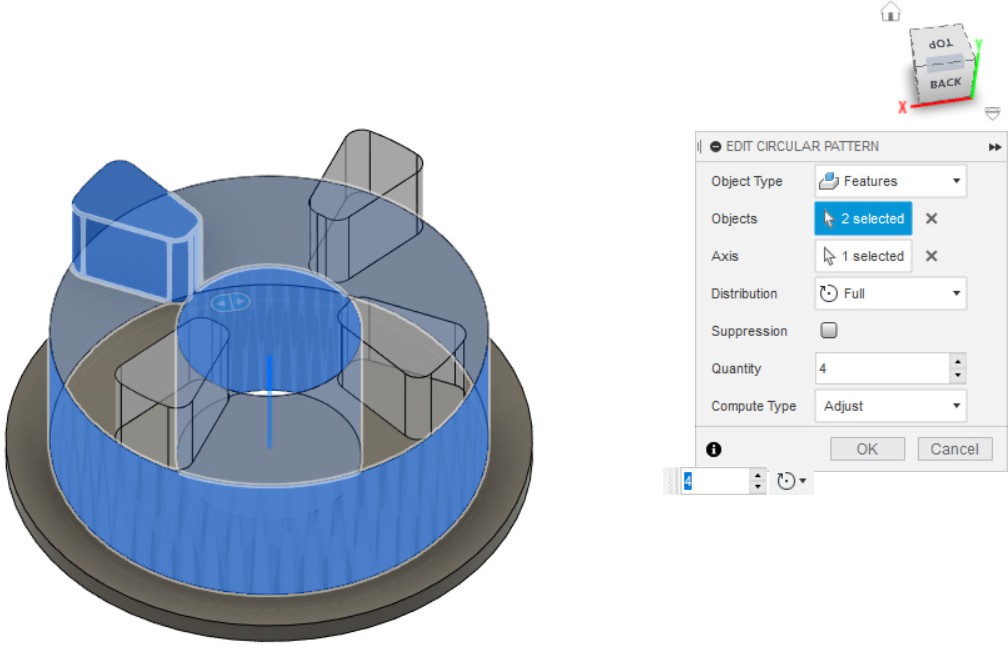Collapse the Edit Circular Pattern dialog
The height and width of the screenshot is (646, 1008).
click(x=715, y=146)
